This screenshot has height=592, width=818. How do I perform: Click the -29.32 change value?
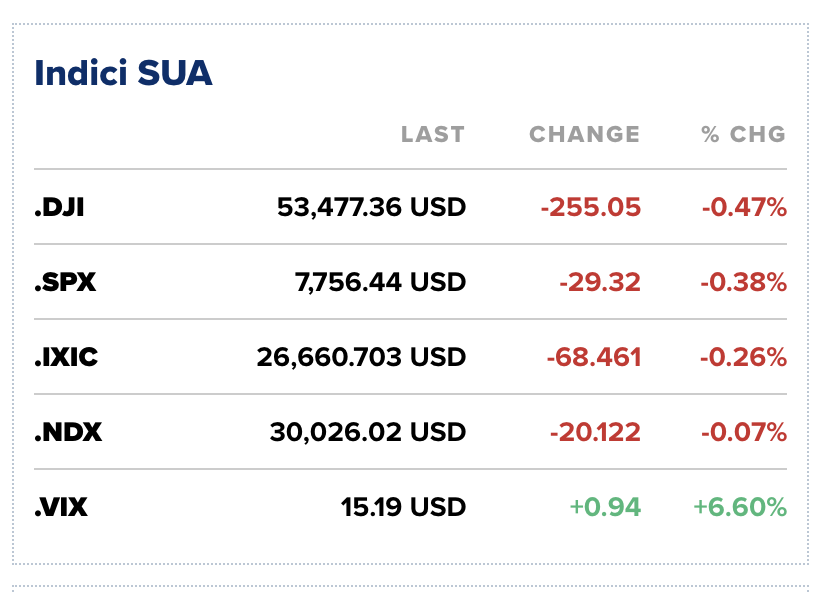tap(600, 282)
